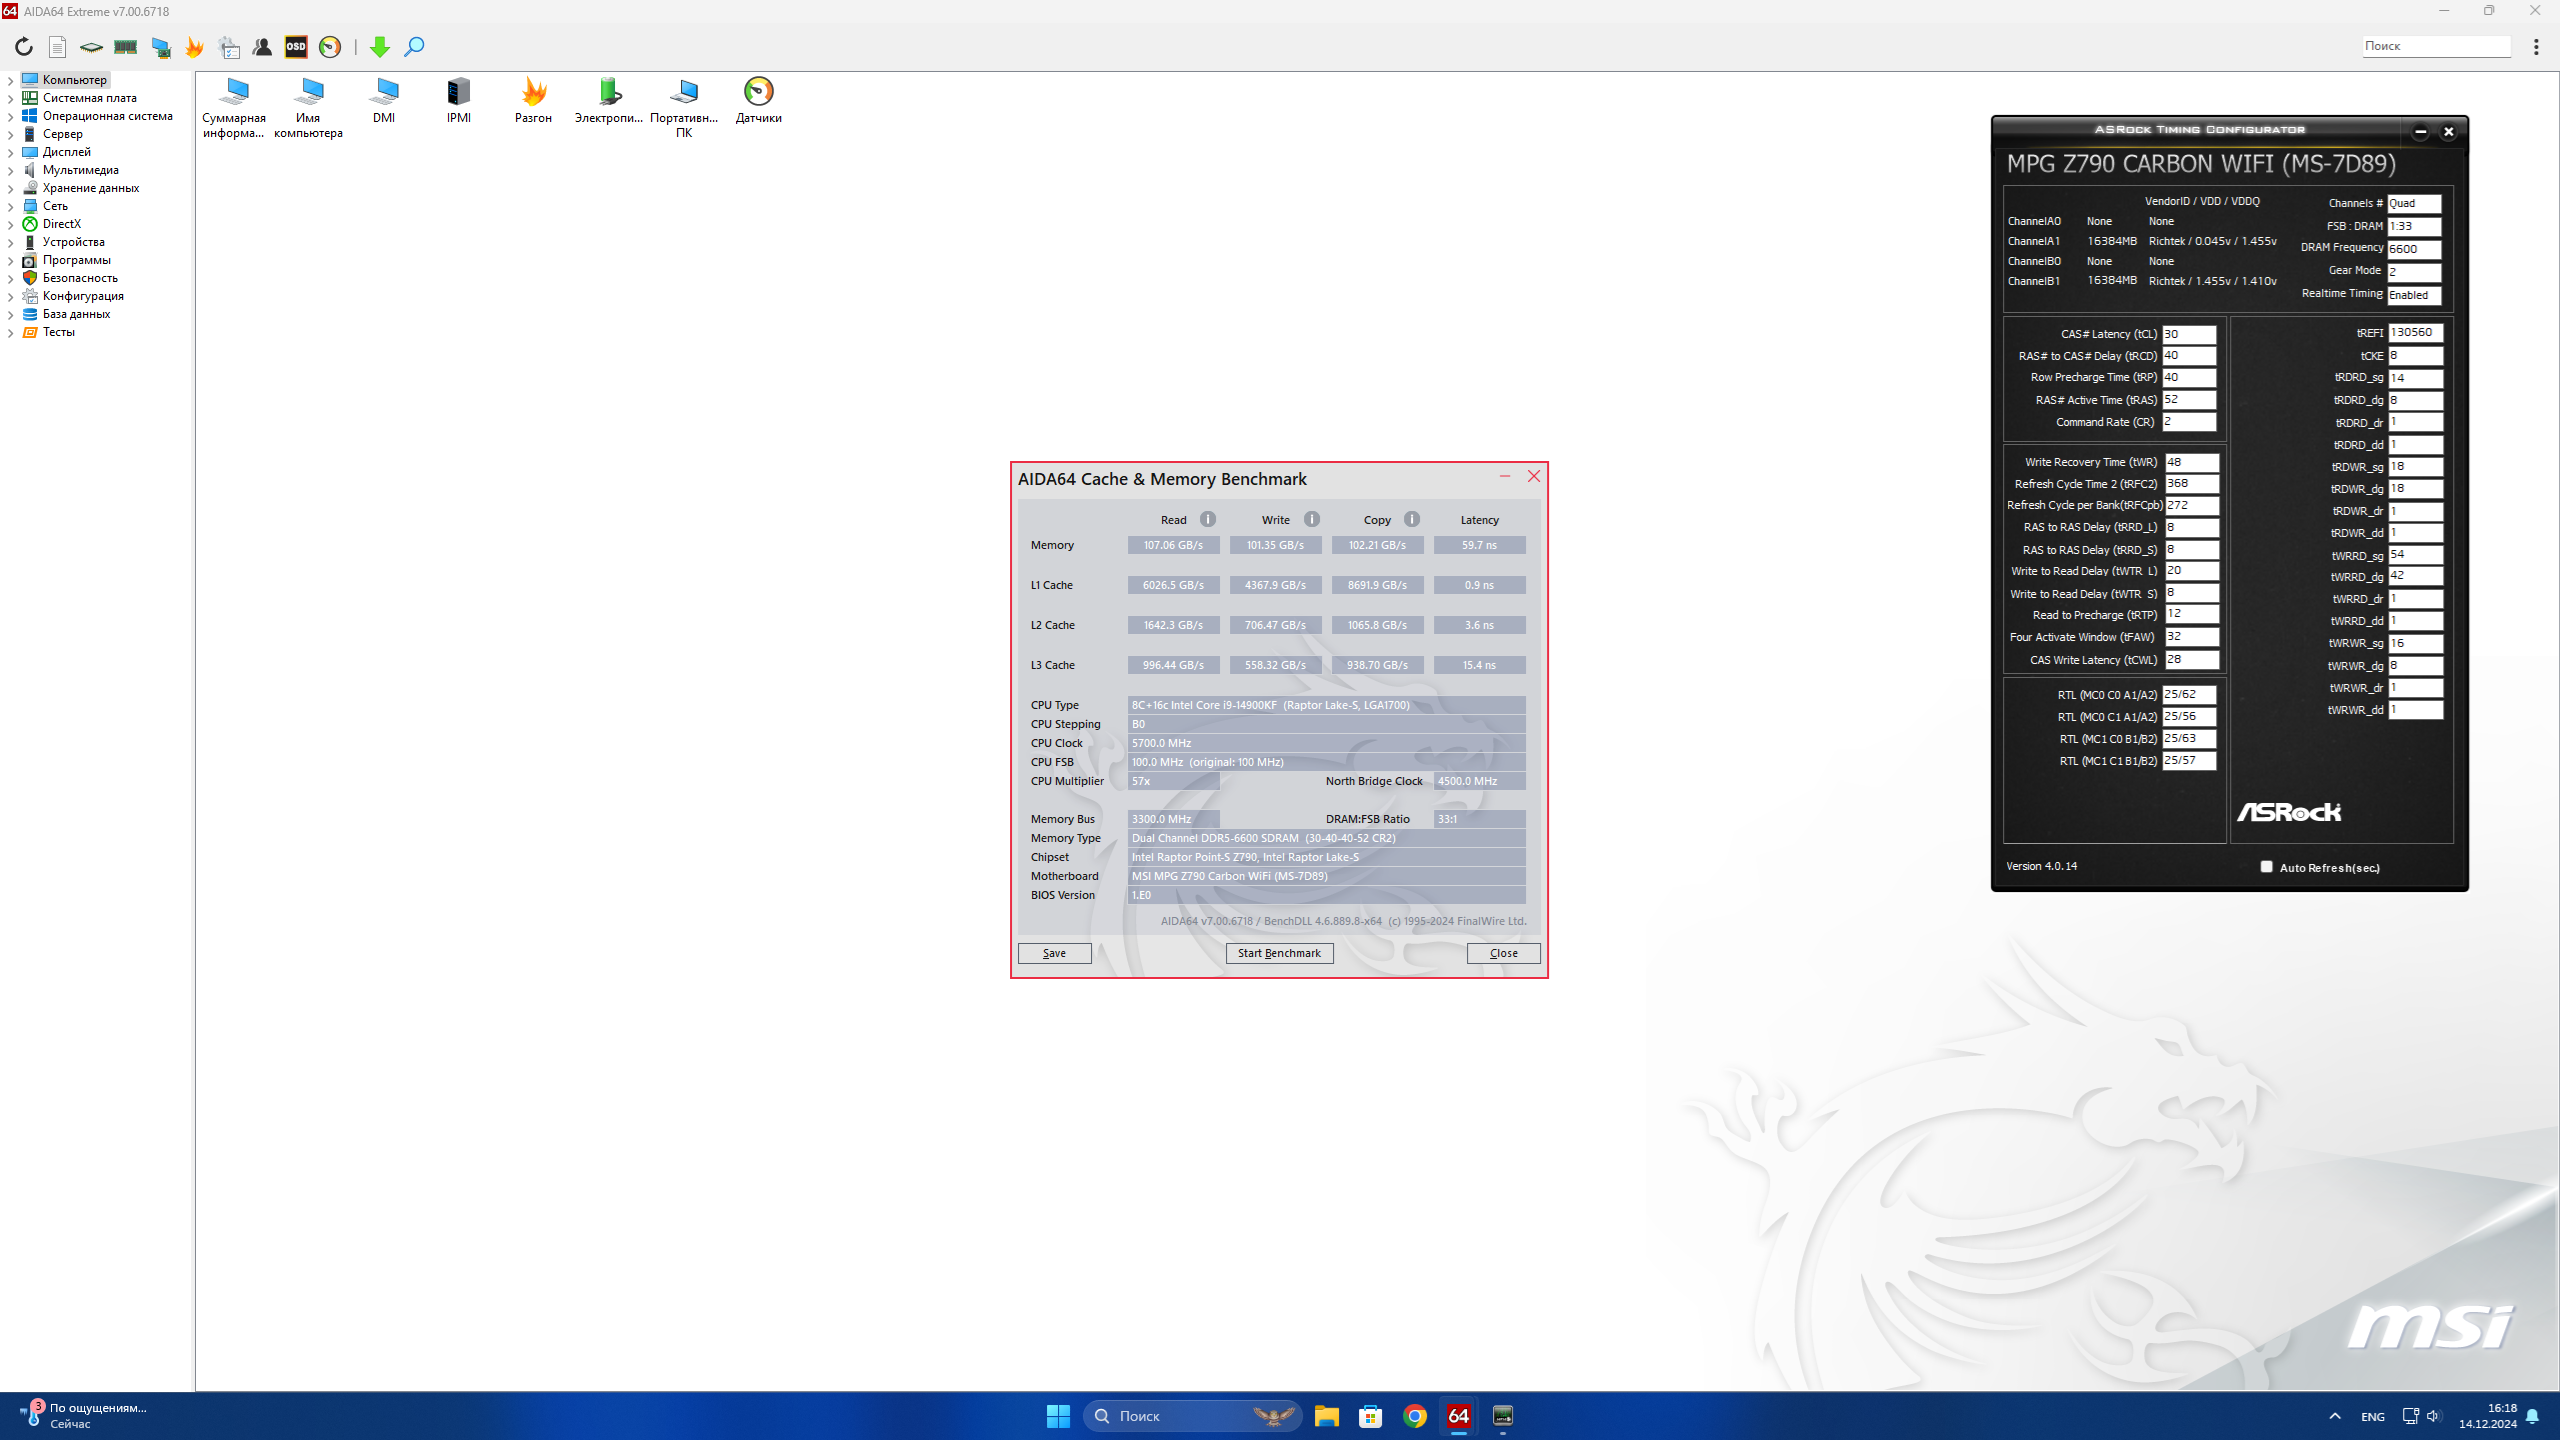
Task: Expand the Дисплей tree node
Action: click(10, 153)
